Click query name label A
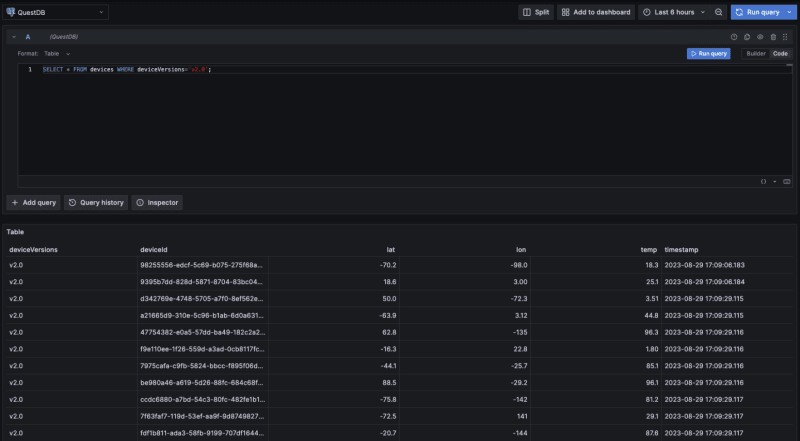This screenshot has height=441, width=800. (28, 37)
